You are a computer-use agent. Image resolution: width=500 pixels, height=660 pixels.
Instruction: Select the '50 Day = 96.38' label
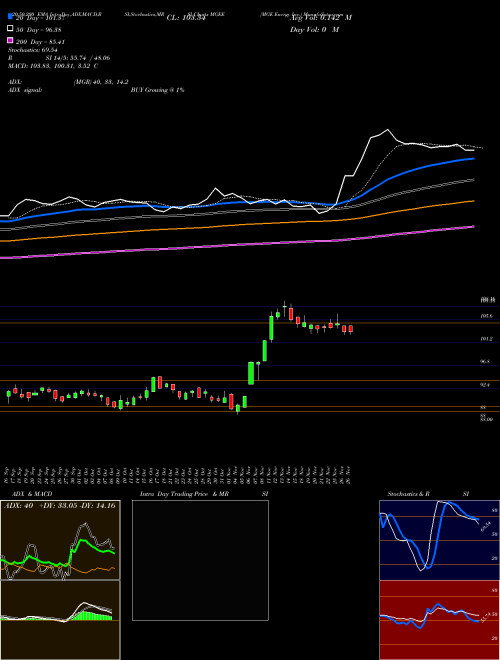coord(39,30)
